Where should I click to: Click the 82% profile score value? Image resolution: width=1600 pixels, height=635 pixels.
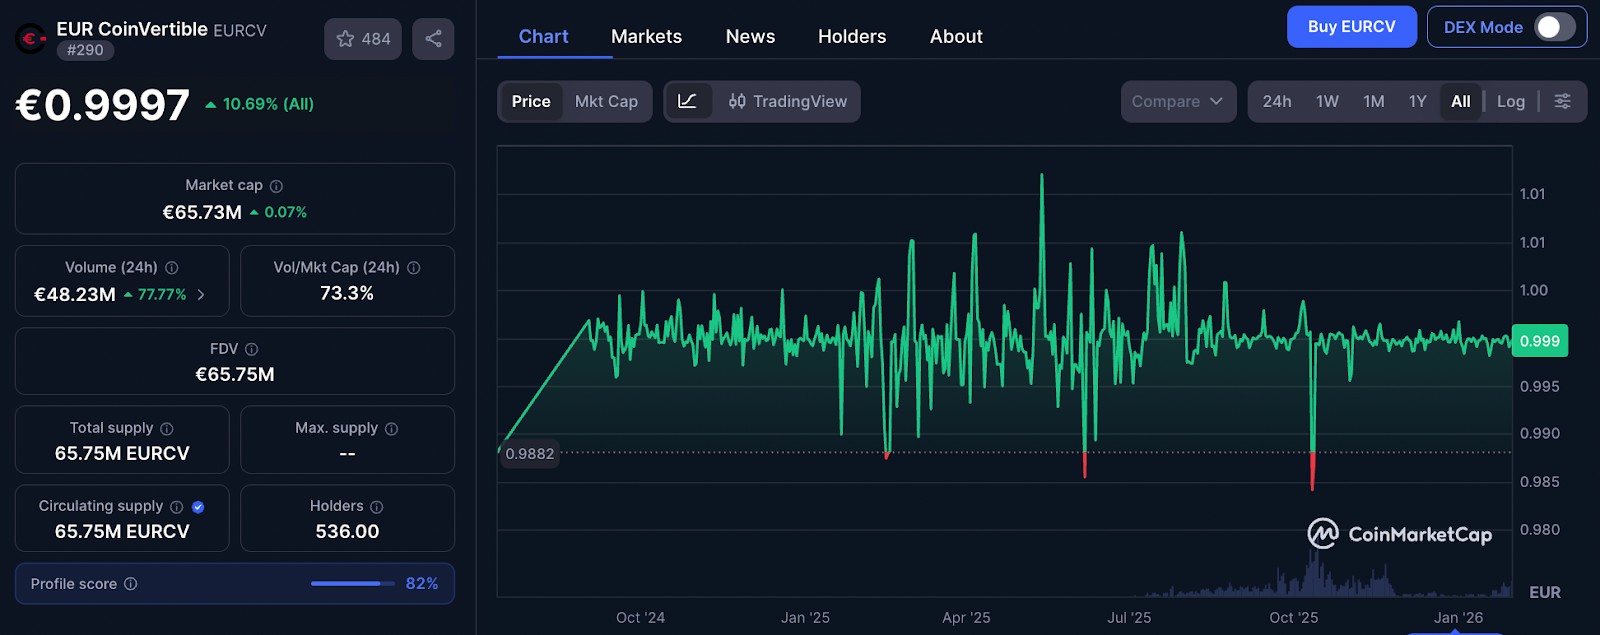422,583
